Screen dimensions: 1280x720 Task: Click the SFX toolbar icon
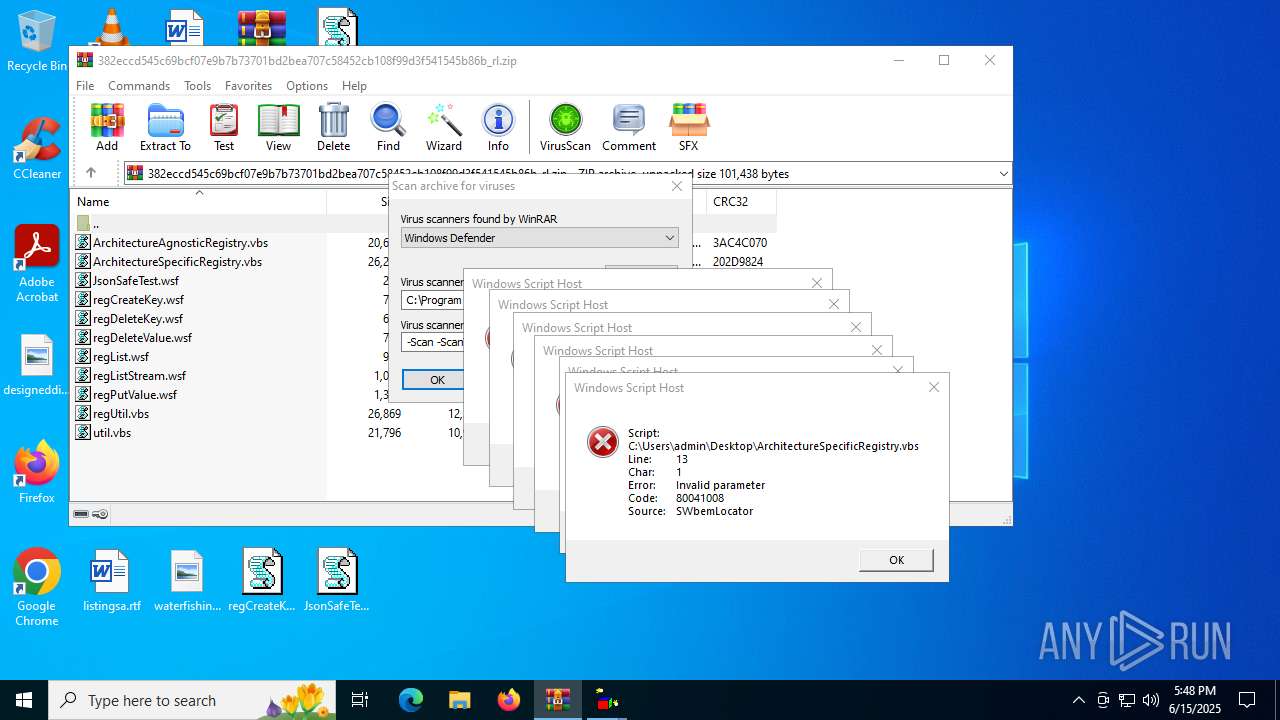click(x=688, y=127)
